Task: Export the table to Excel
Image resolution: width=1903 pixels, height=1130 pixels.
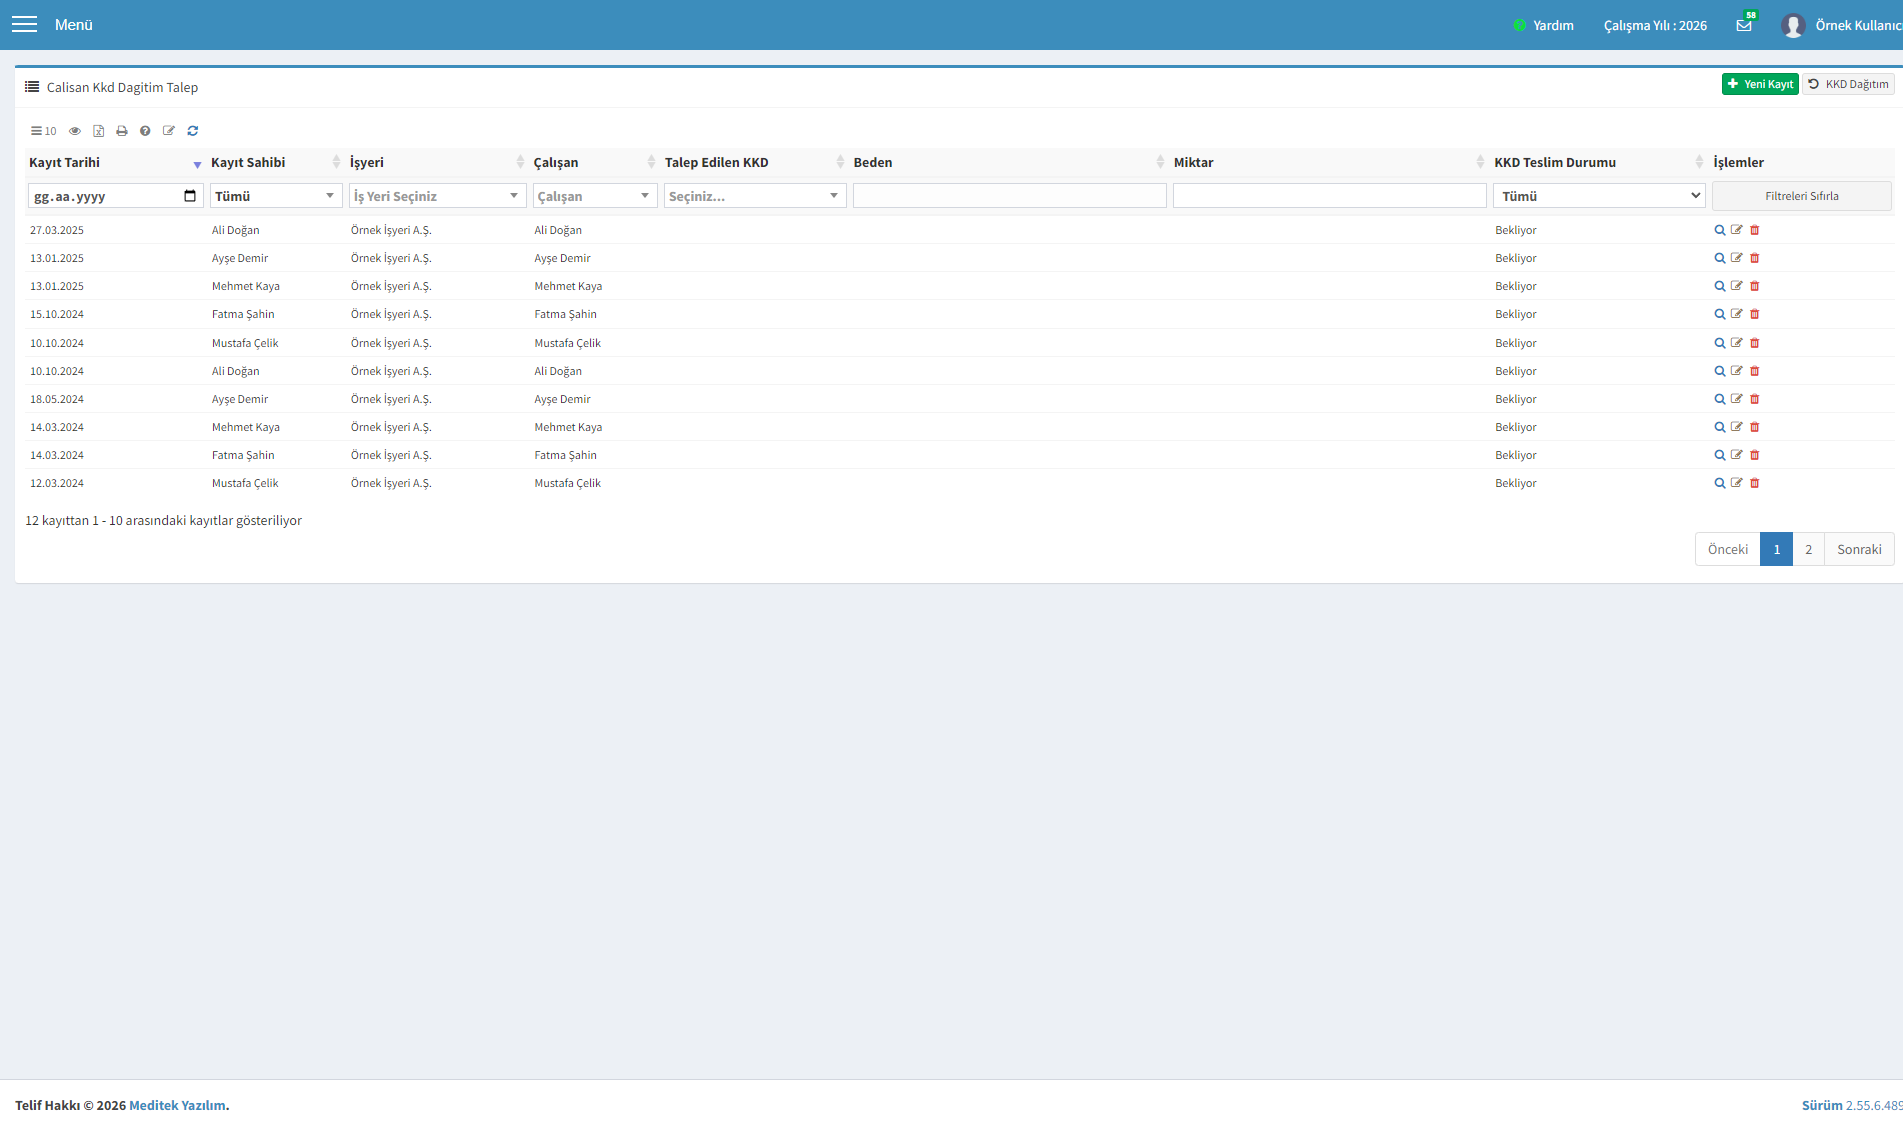Action: coord(99,131)
